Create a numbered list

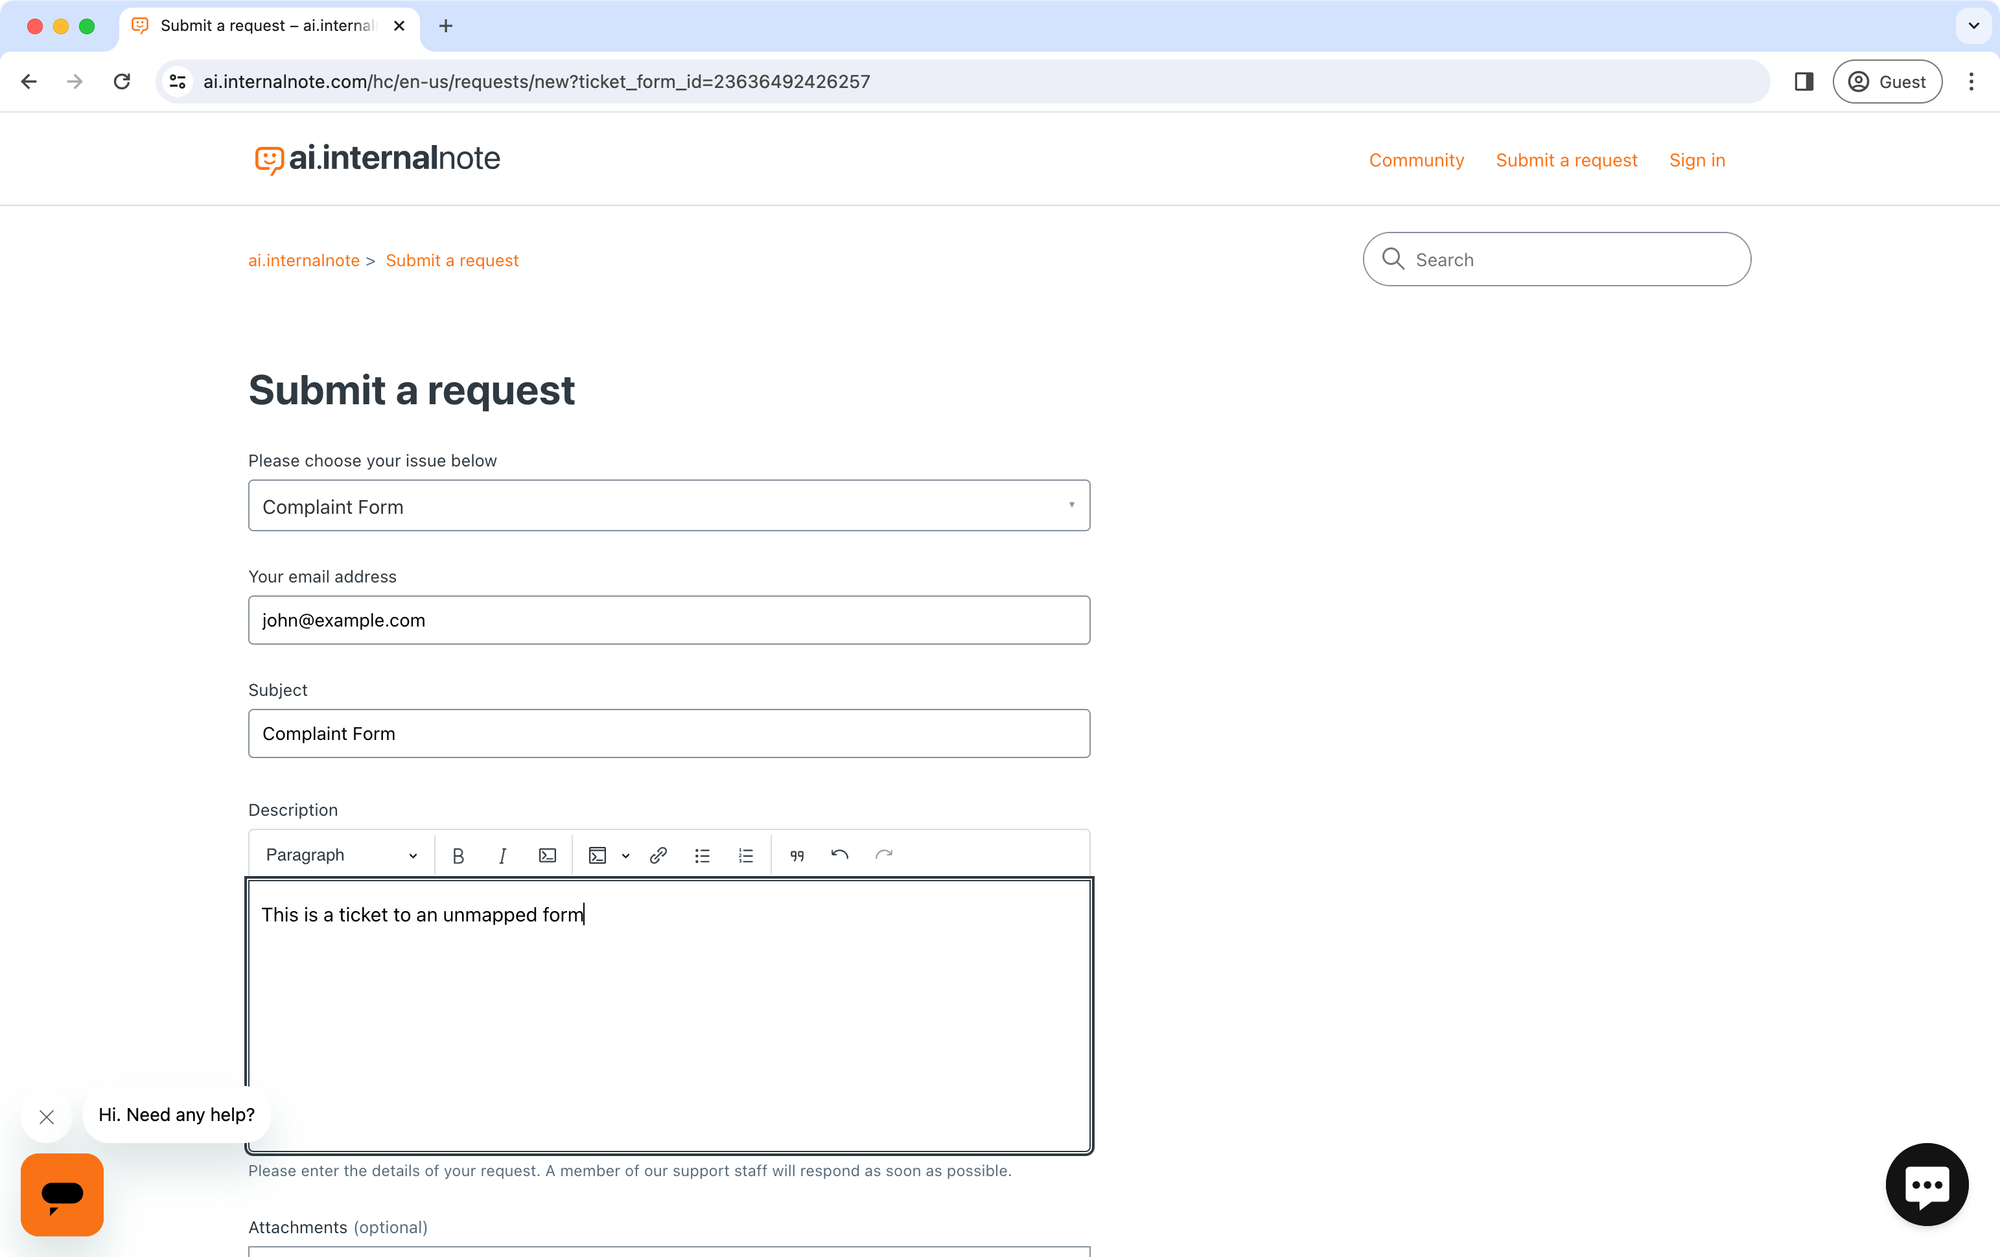(746, 856)
